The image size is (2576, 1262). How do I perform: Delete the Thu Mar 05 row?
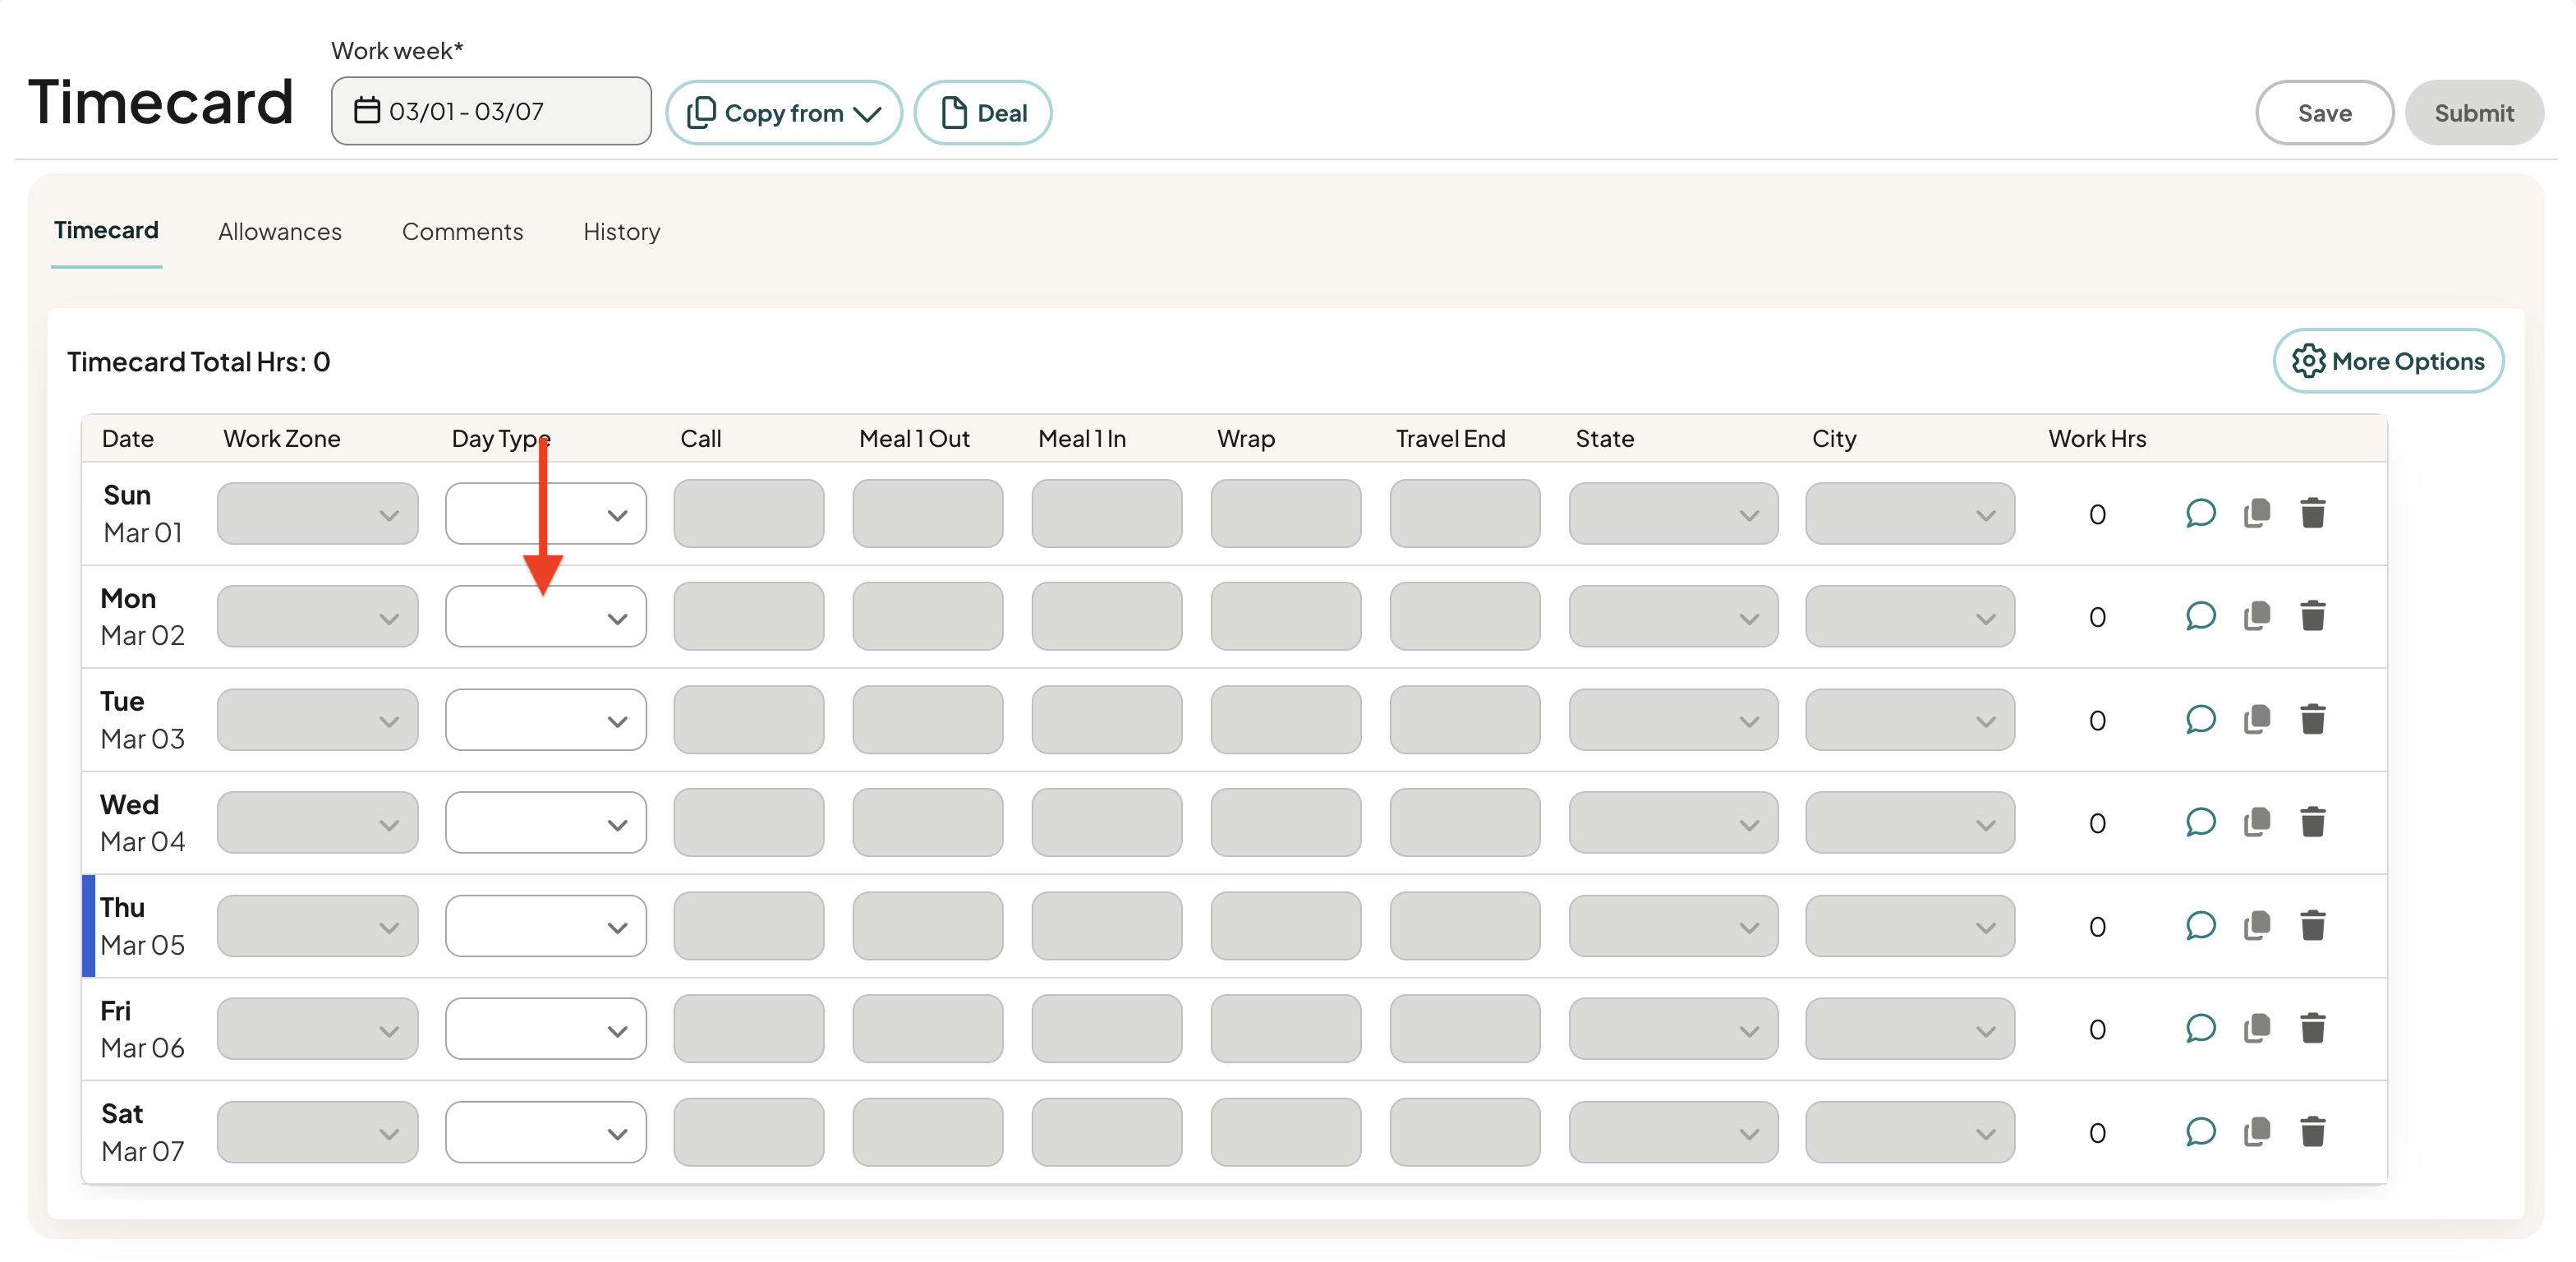[x=2312, y=926]
